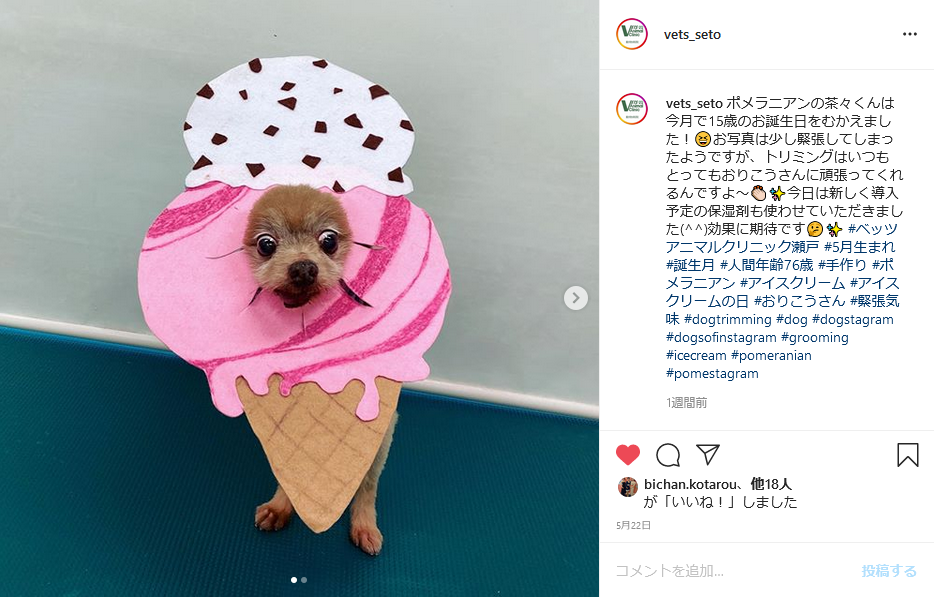Focus the コメントを追加 comment field
This screenshot has width=934, height=597.
pyautogui.click(x=733, y=571)
